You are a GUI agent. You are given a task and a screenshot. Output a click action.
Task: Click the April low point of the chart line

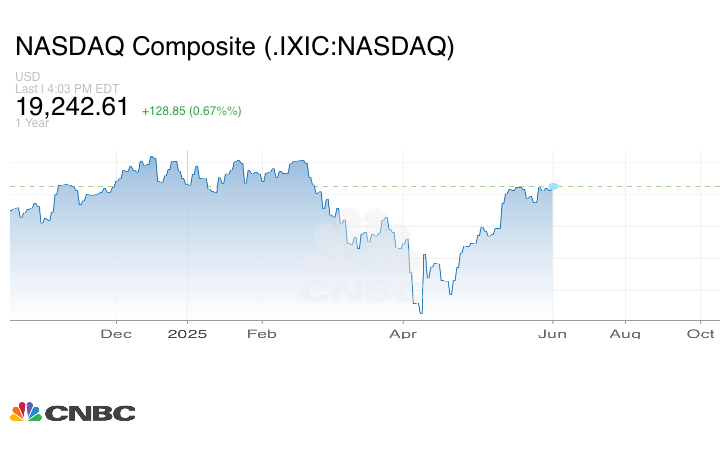(421, 312)
